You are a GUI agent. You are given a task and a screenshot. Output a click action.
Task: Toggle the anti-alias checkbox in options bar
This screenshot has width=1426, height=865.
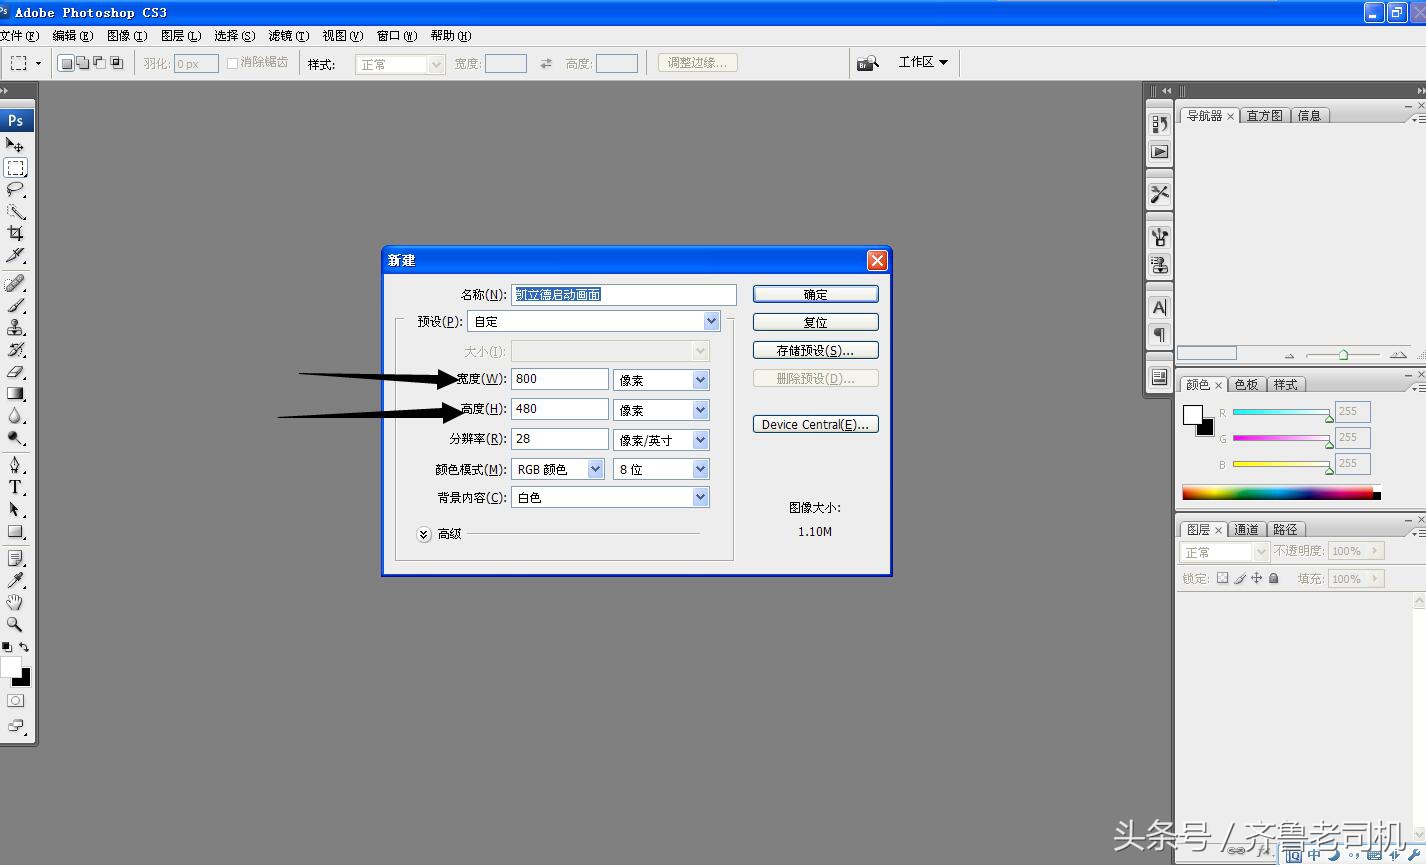click(x=232, y=63)
